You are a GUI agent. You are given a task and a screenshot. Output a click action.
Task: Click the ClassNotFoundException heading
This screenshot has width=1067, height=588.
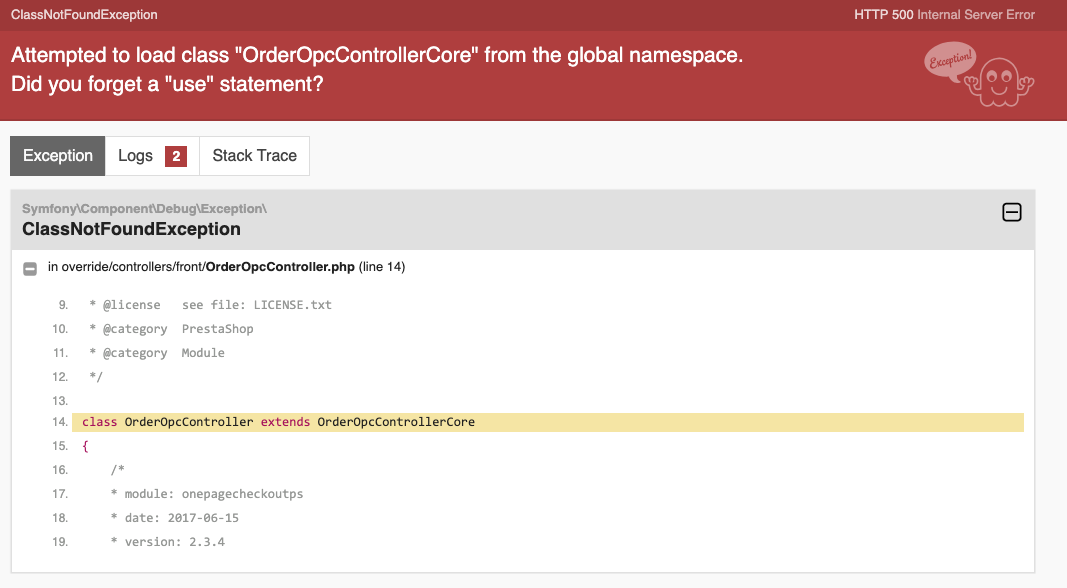tap(131, 229)
